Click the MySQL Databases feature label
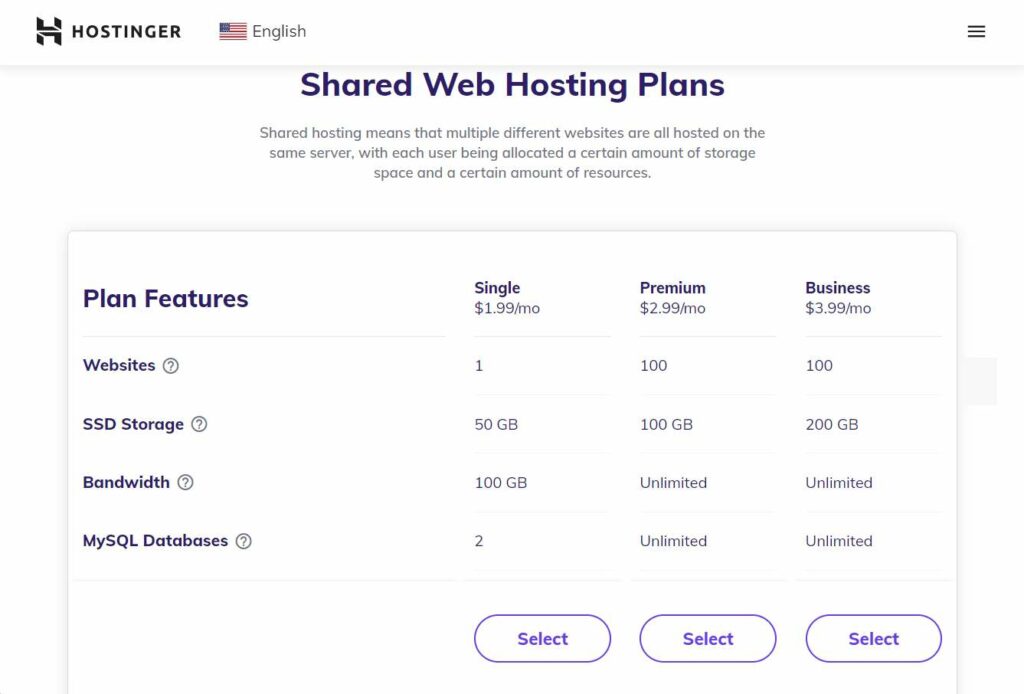 tap(155, 541)
